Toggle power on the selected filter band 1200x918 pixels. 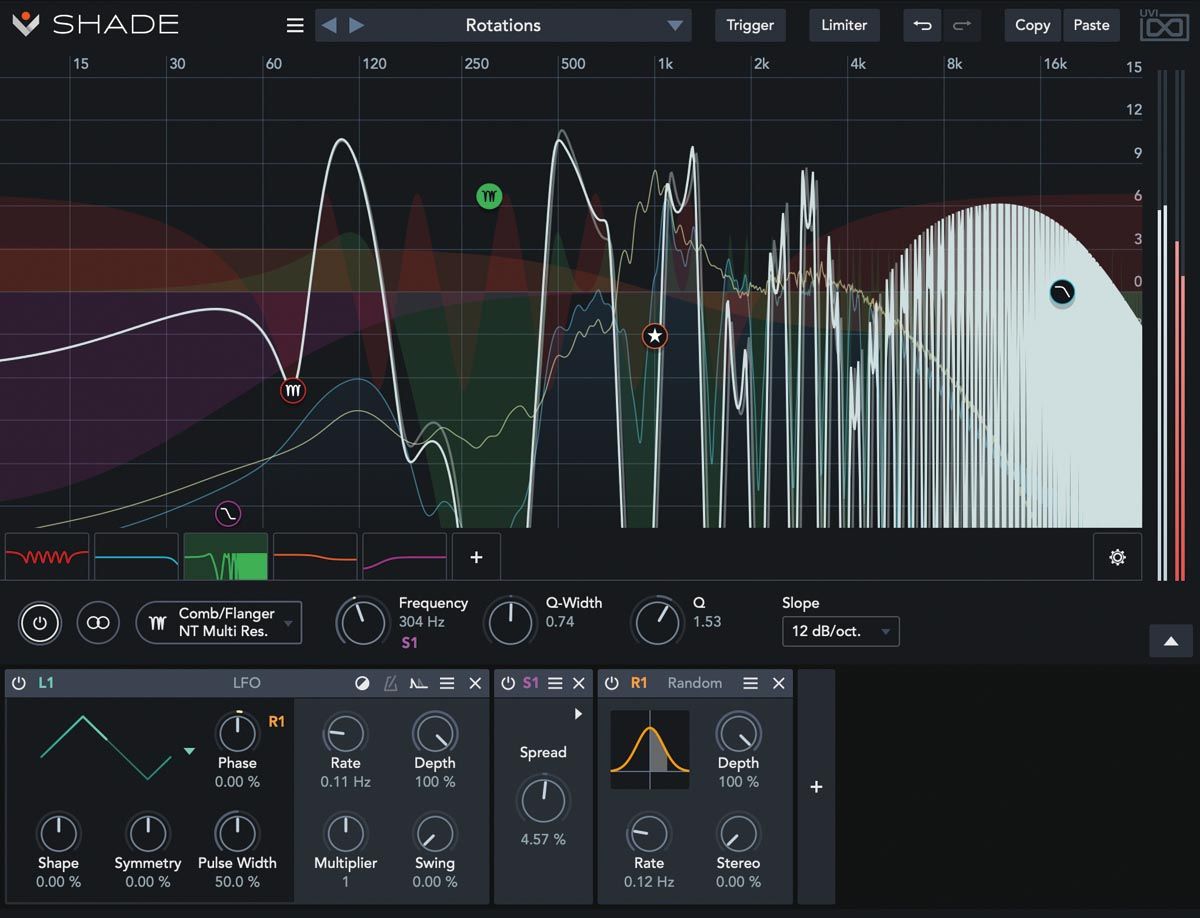39,622
